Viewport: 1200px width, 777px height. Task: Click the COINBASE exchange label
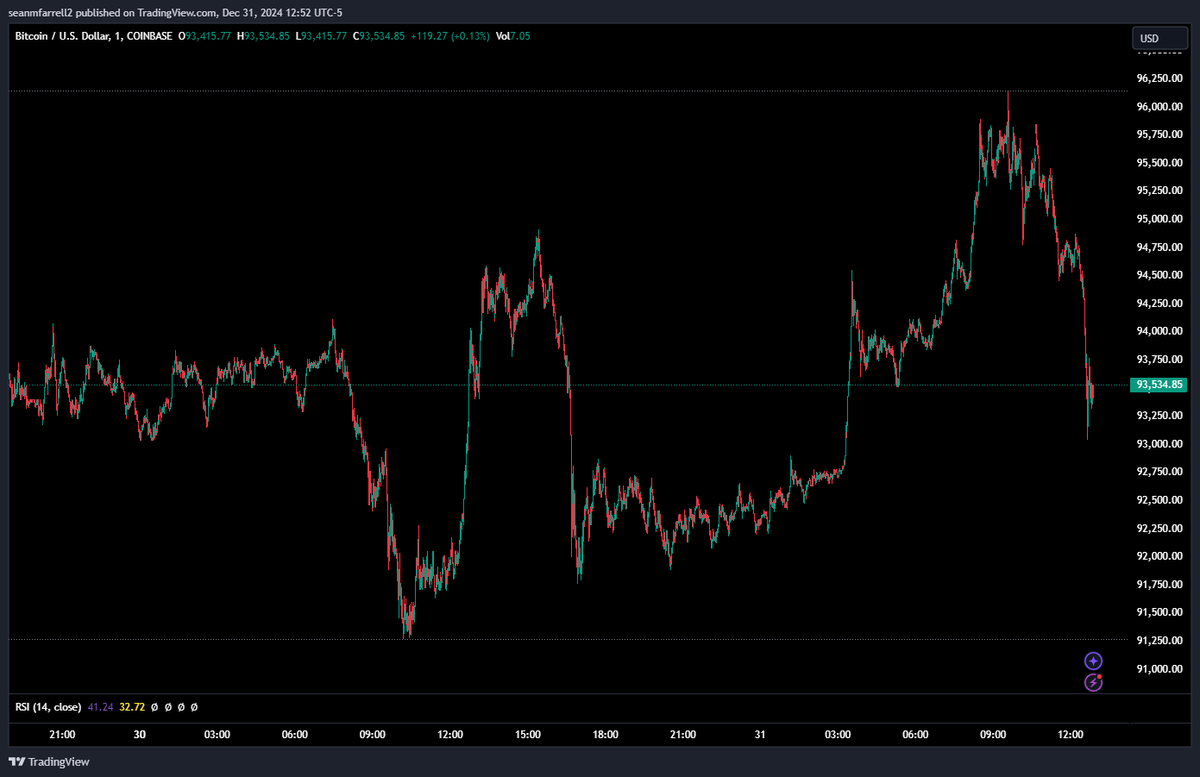pyautogui.click(x=148, y=36)
